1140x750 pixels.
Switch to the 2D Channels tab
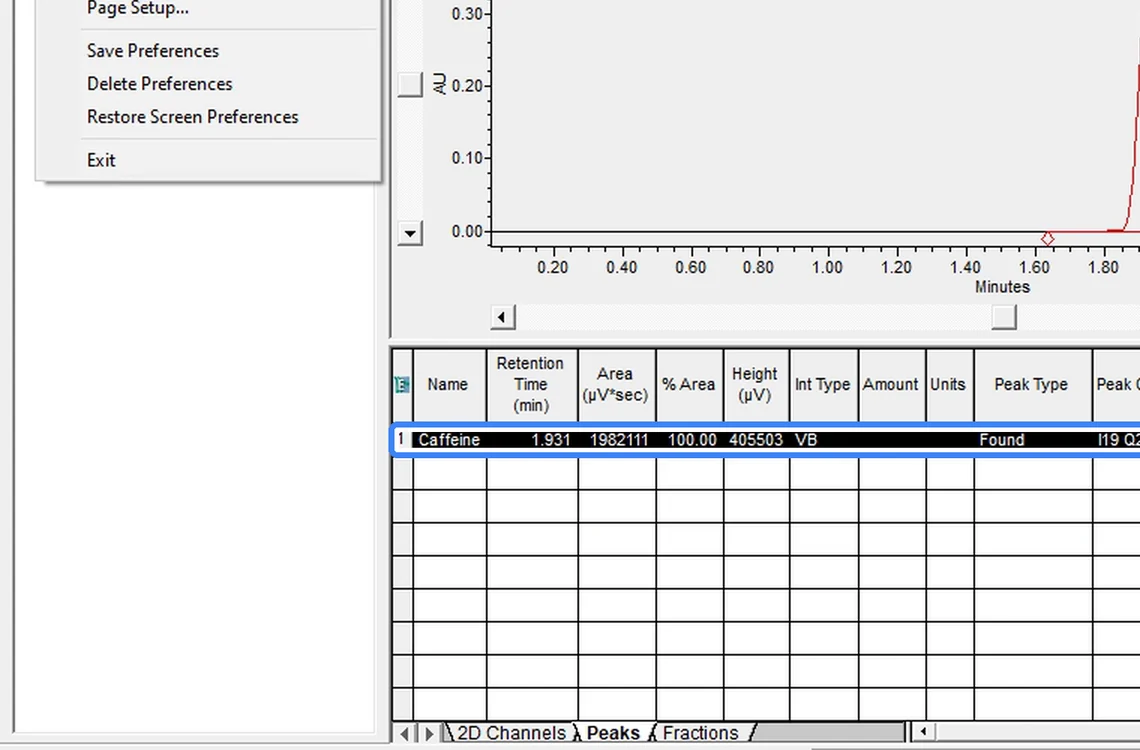pyautogui.click(x=509, y=733)
